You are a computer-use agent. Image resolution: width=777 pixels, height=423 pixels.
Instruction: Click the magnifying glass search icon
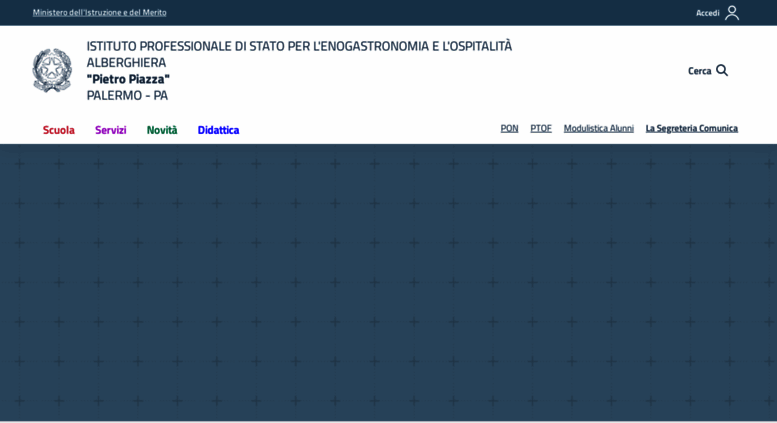tap(722, 70)
